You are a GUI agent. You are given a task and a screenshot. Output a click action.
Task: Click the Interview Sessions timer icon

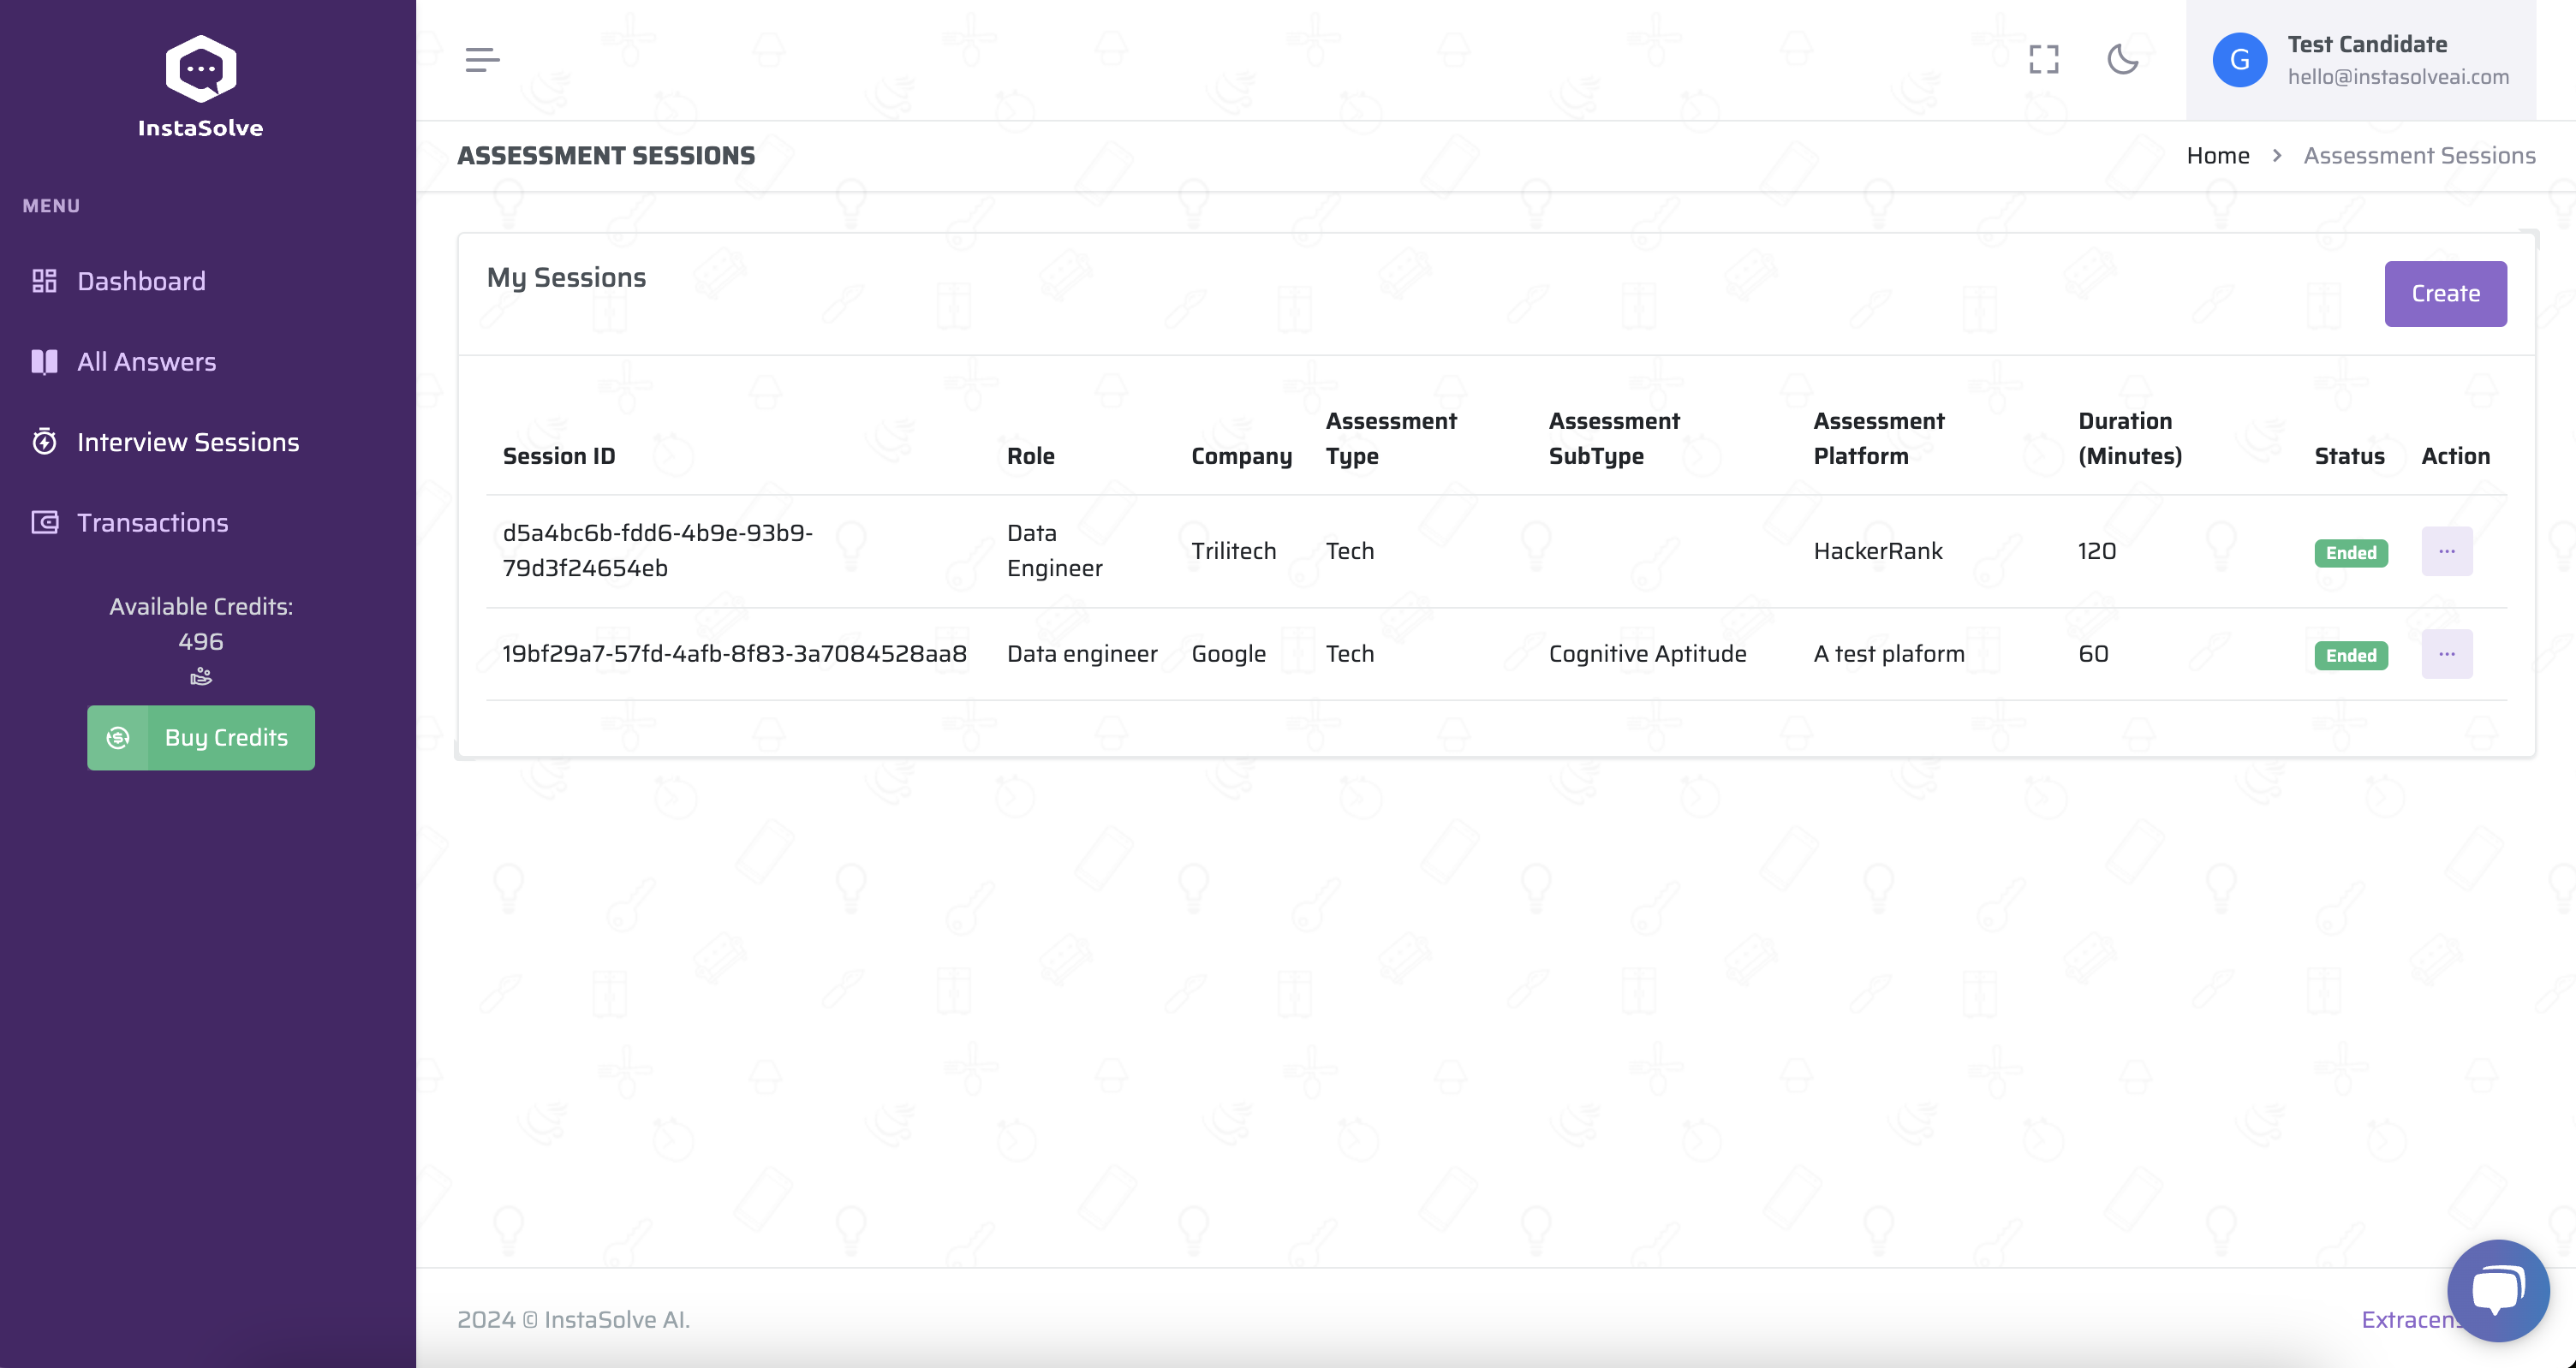tap(45, 442)
